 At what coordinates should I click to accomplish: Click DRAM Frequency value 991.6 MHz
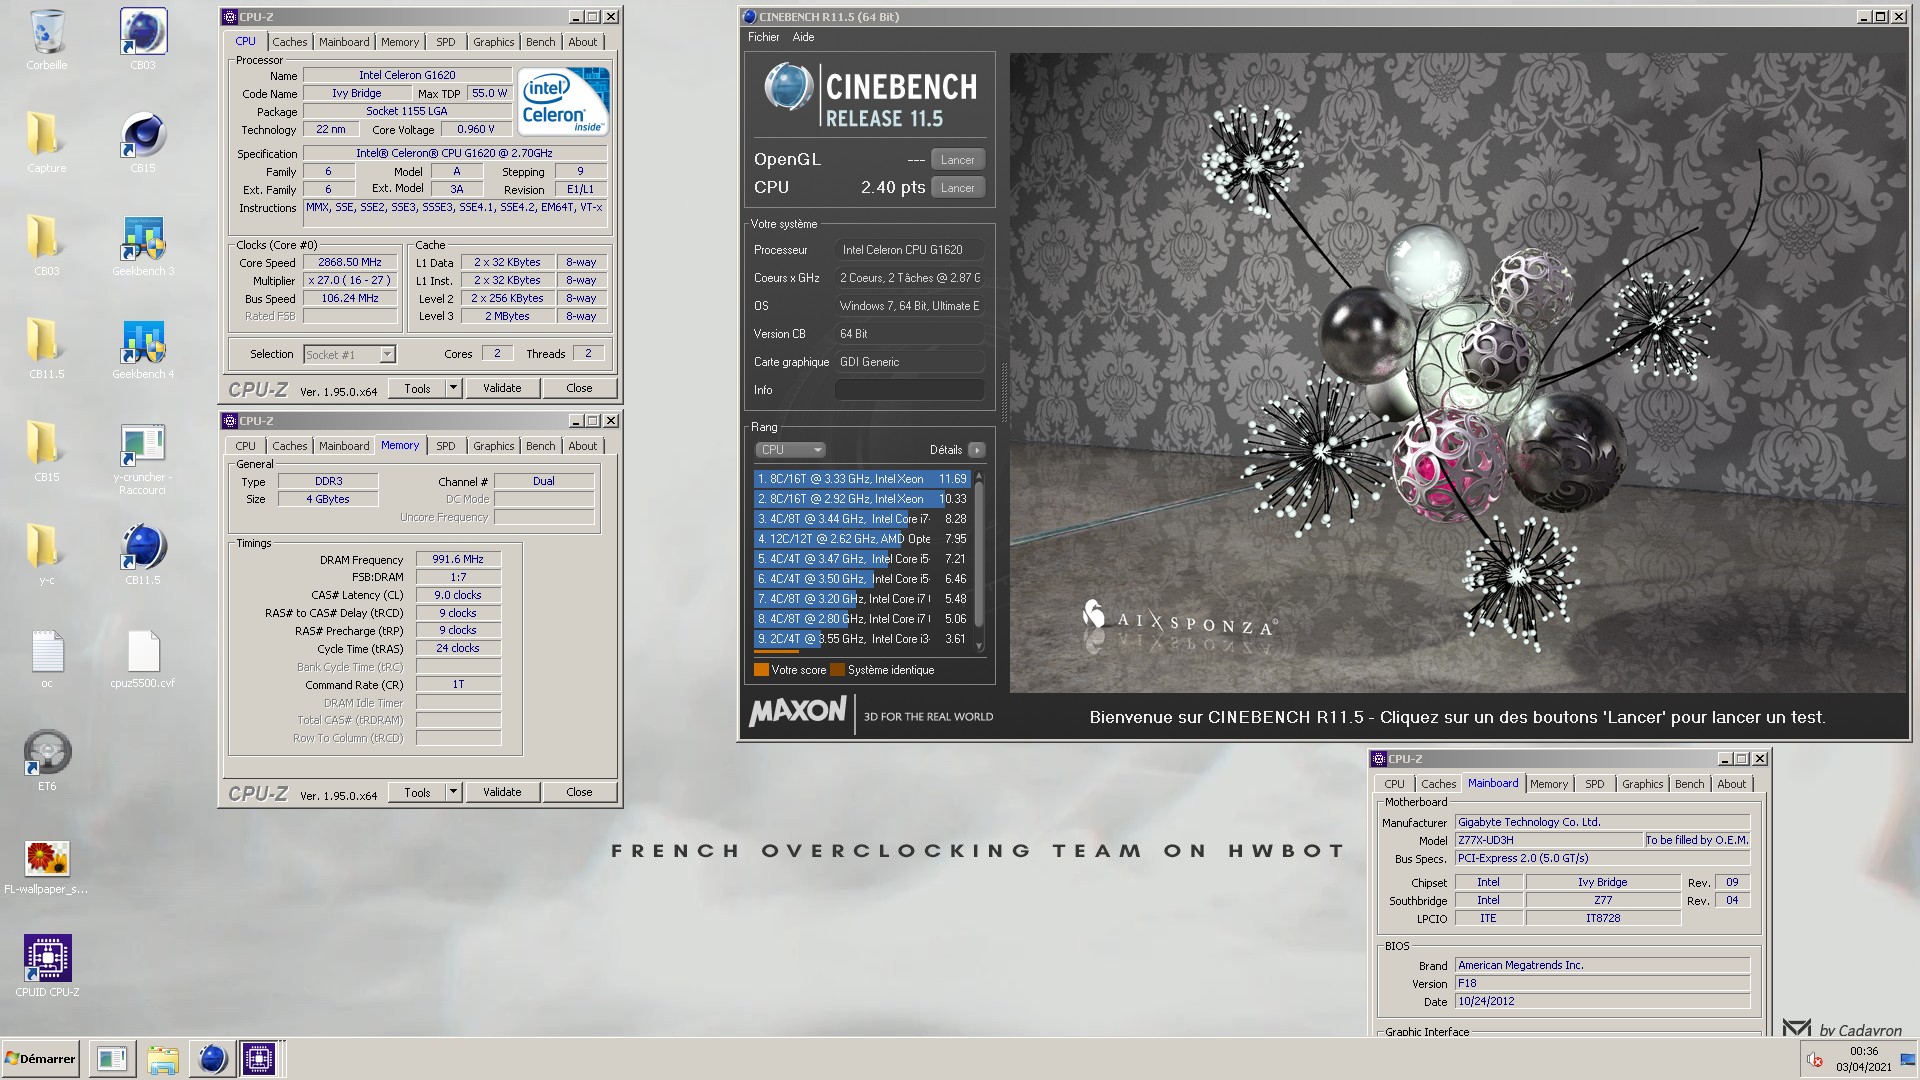point(458,560)
